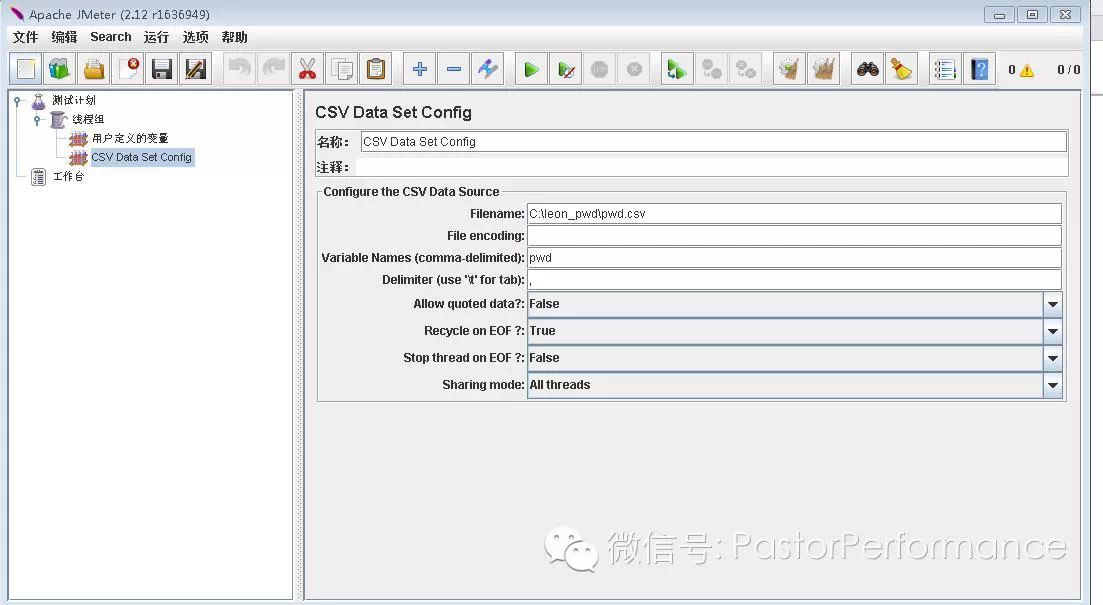The width and height of the screenshot is (1103, 605).
Task: Cut selected element with scissors icon
Action: click(x=307, y=69)
